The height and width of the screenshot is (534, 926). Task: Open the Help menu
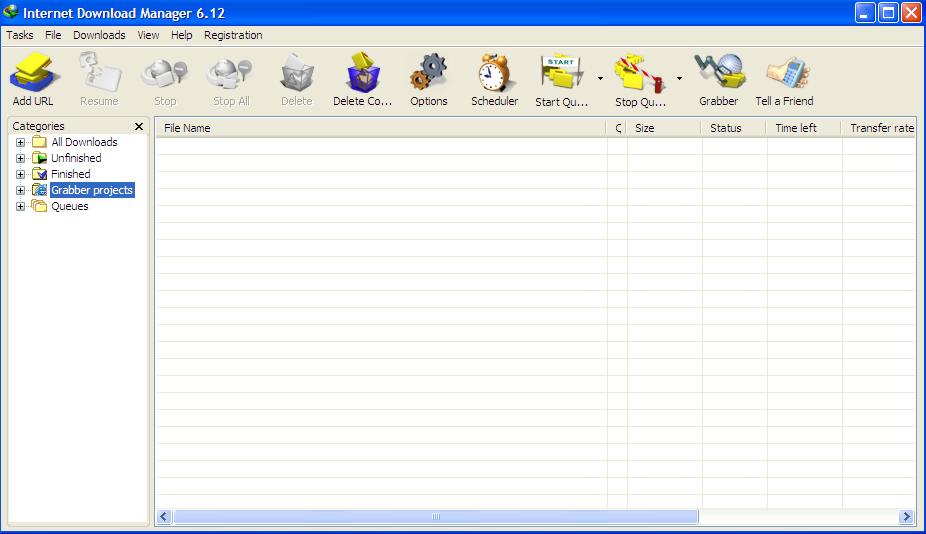[181, 35]
